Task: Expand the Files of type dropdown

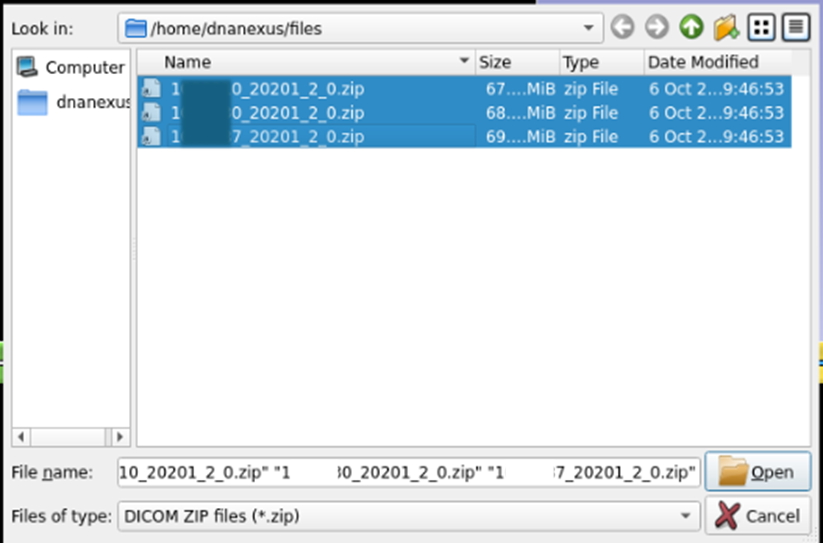Action: 686,516
